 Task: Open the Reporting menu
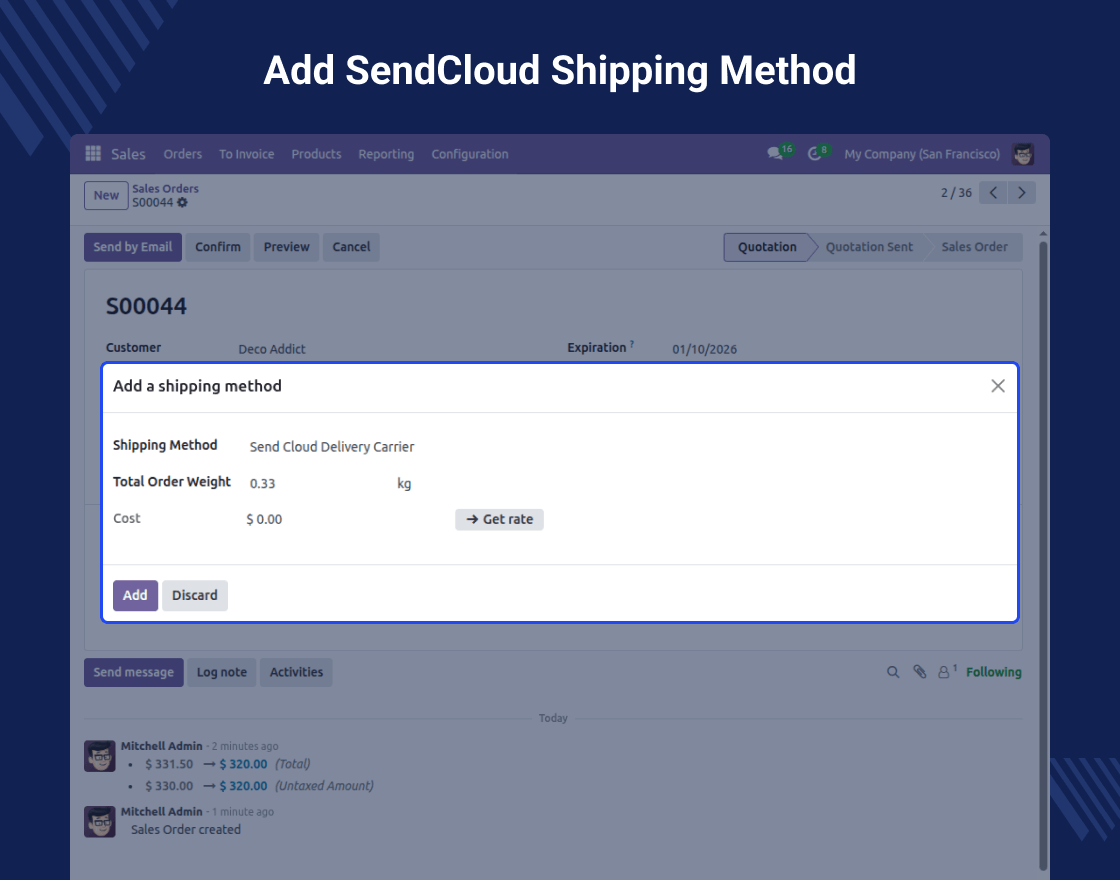386,154
